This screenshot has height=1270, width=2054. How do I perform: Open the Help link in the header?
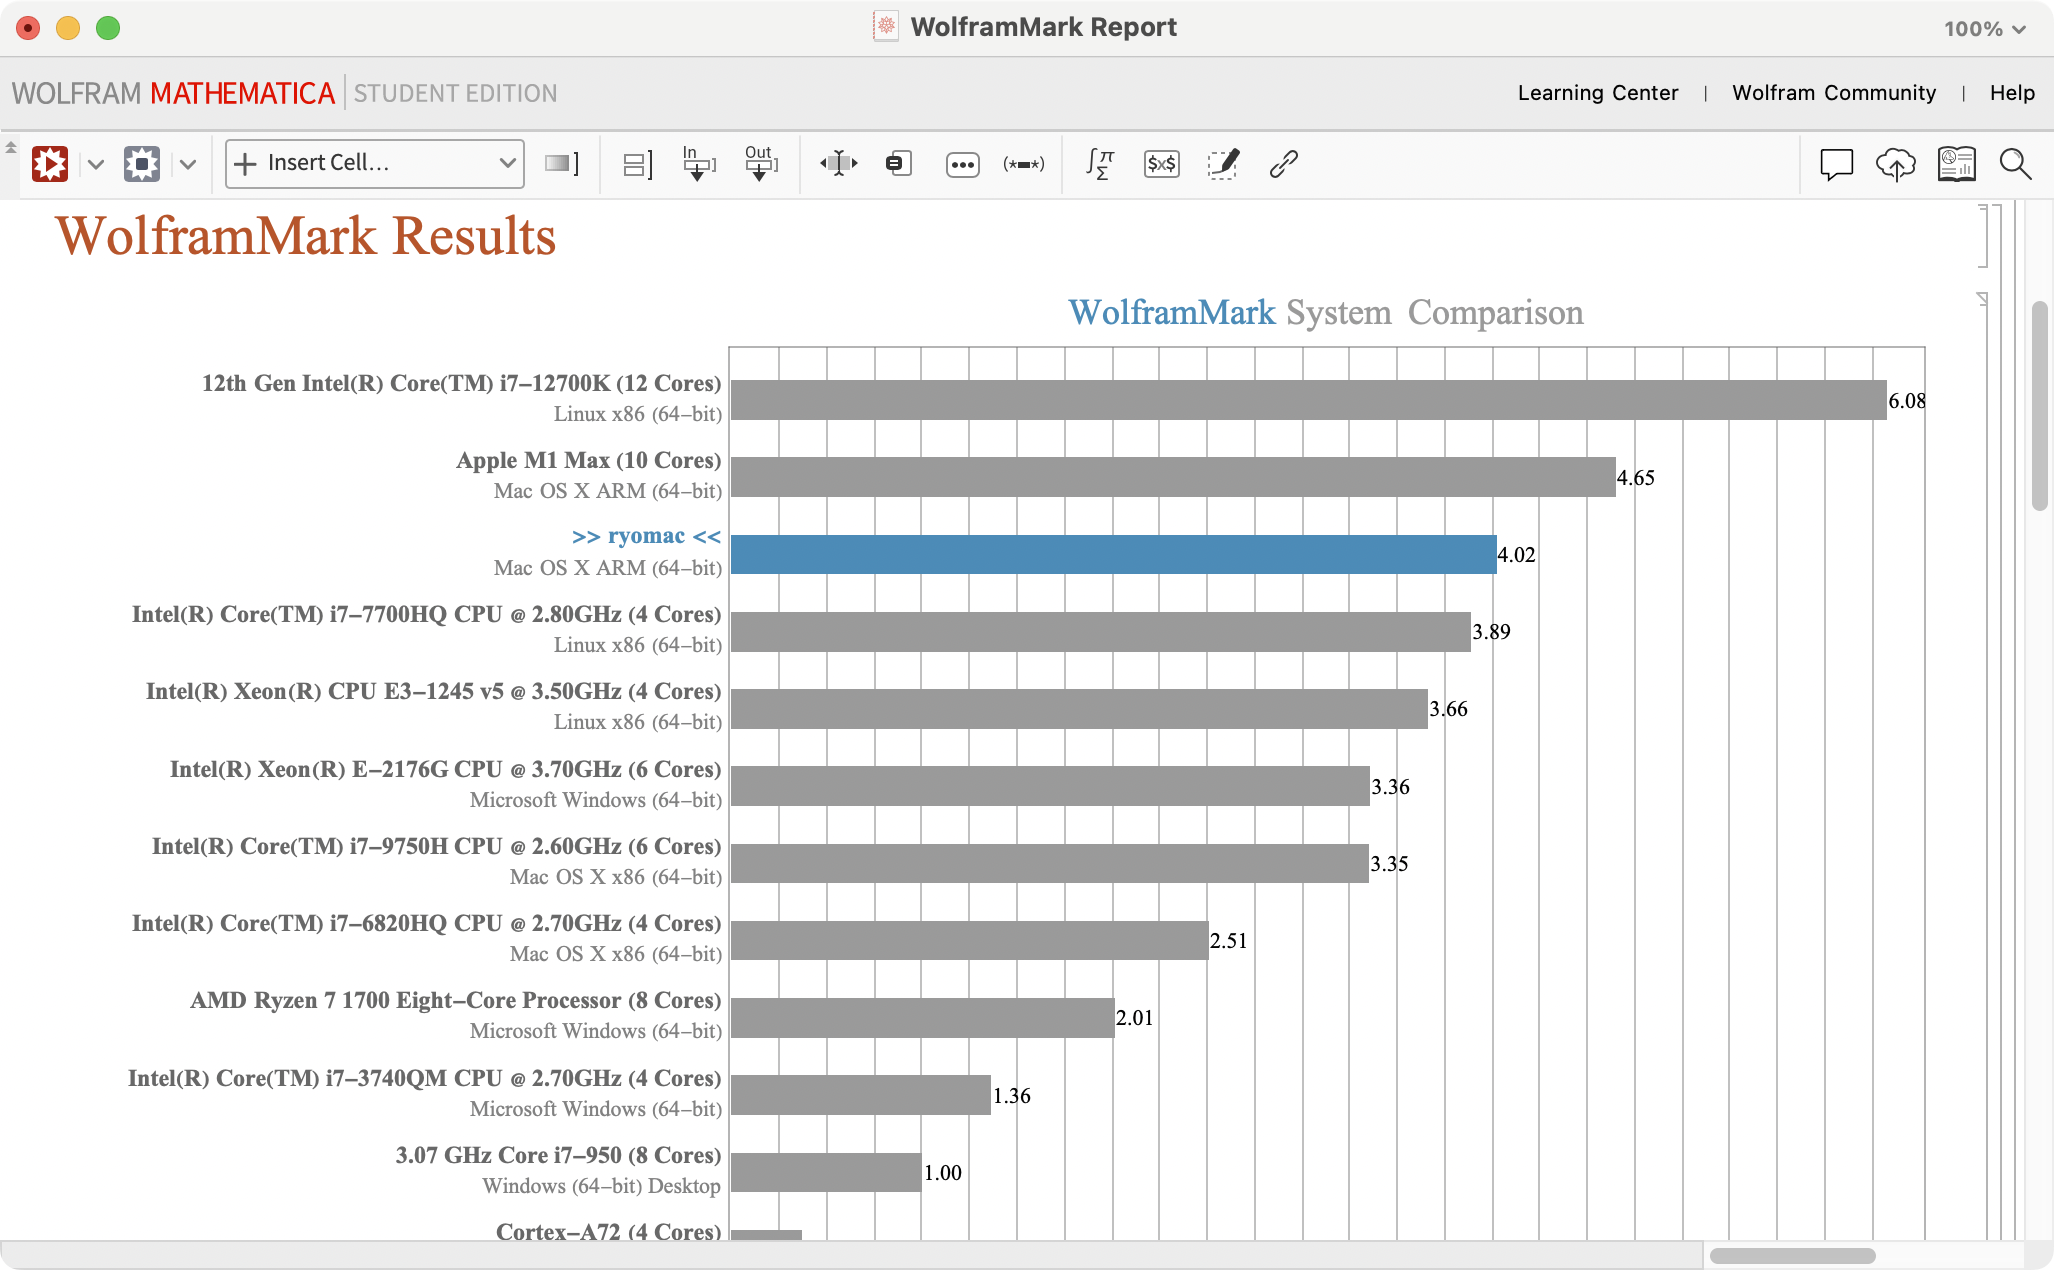2012,93
